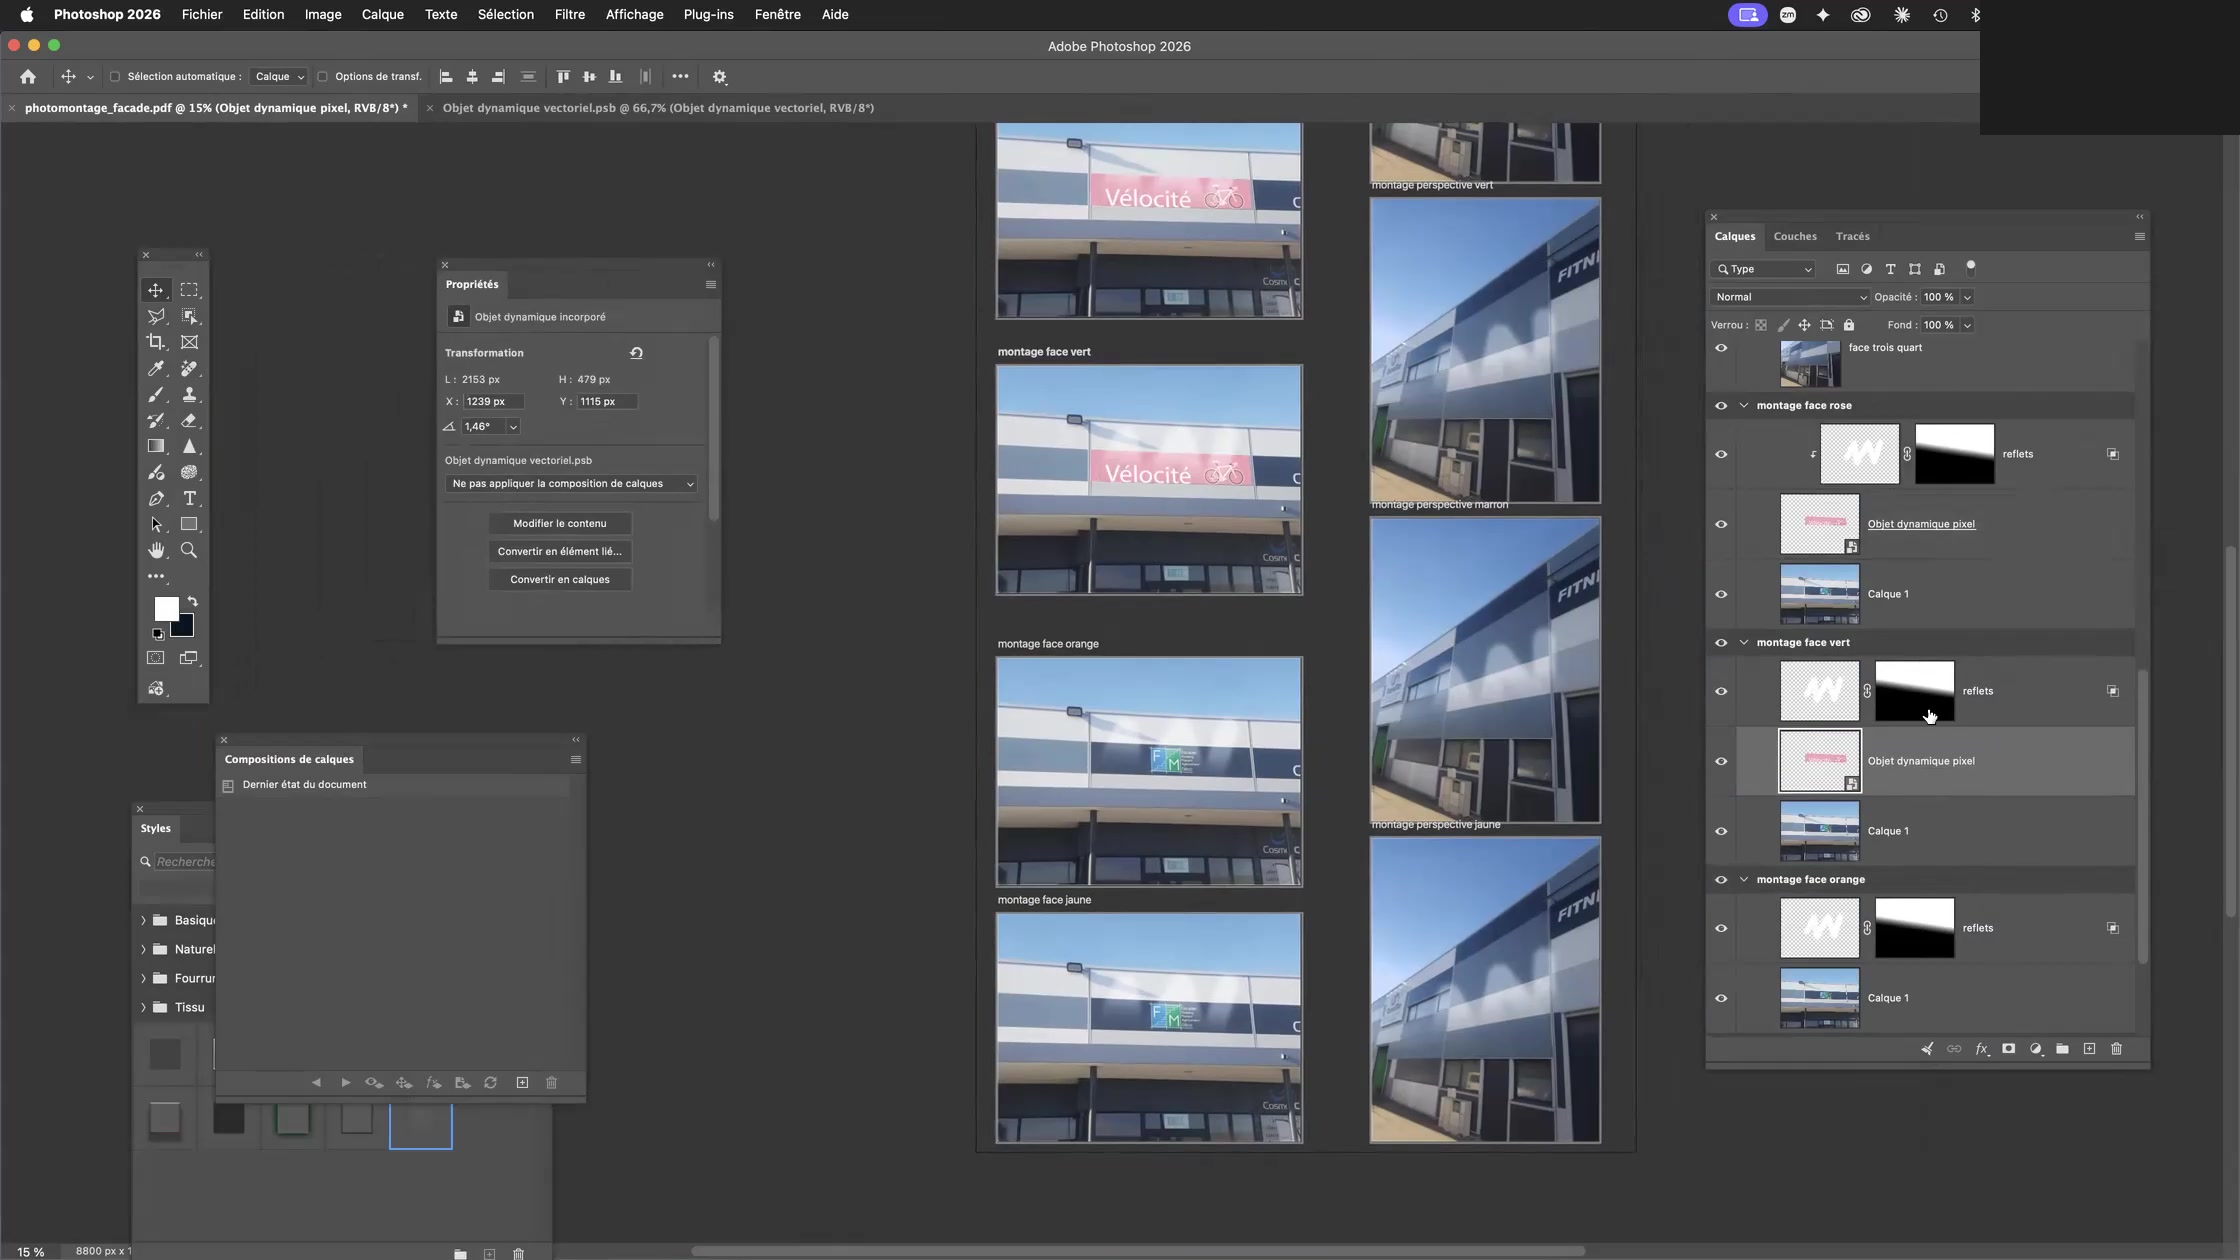Select the Eraser tool
The width and height of the screenshot is (2240, 1260).
(x=189, y=420)
